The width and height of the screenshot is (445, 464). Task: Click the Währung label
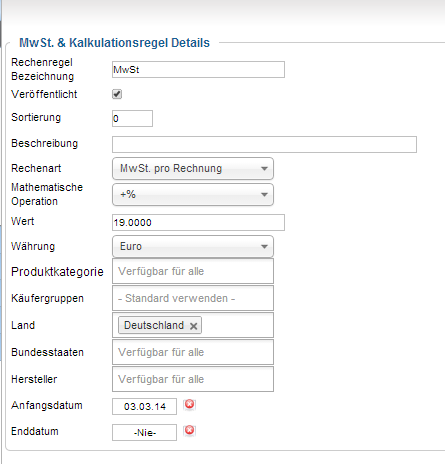pos(33,246)
